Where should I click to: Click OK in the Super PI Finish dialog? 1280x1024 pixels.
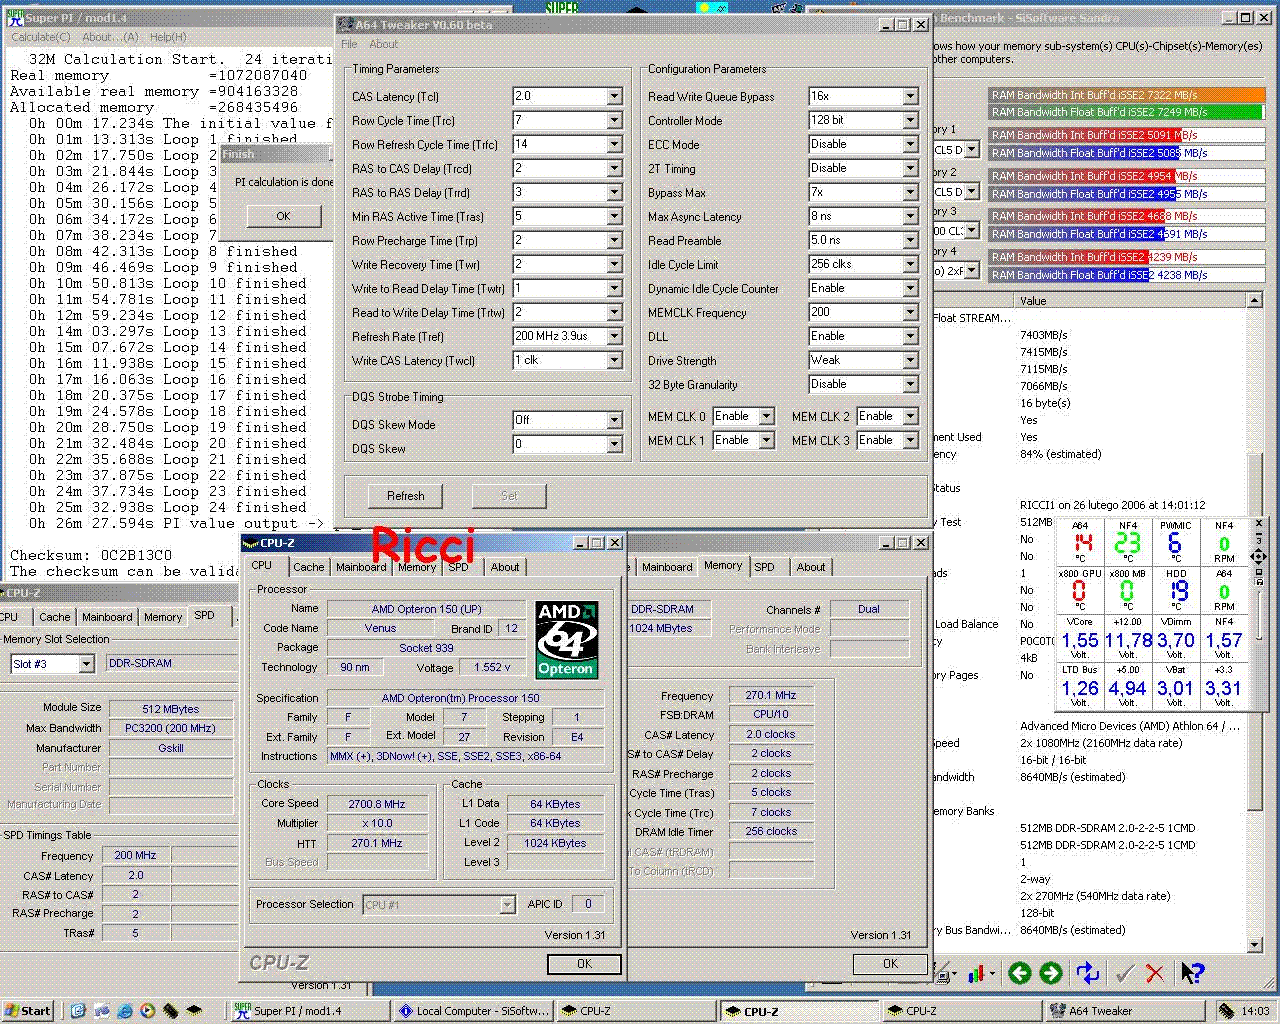pyautogui.click(x=283, y=216)
